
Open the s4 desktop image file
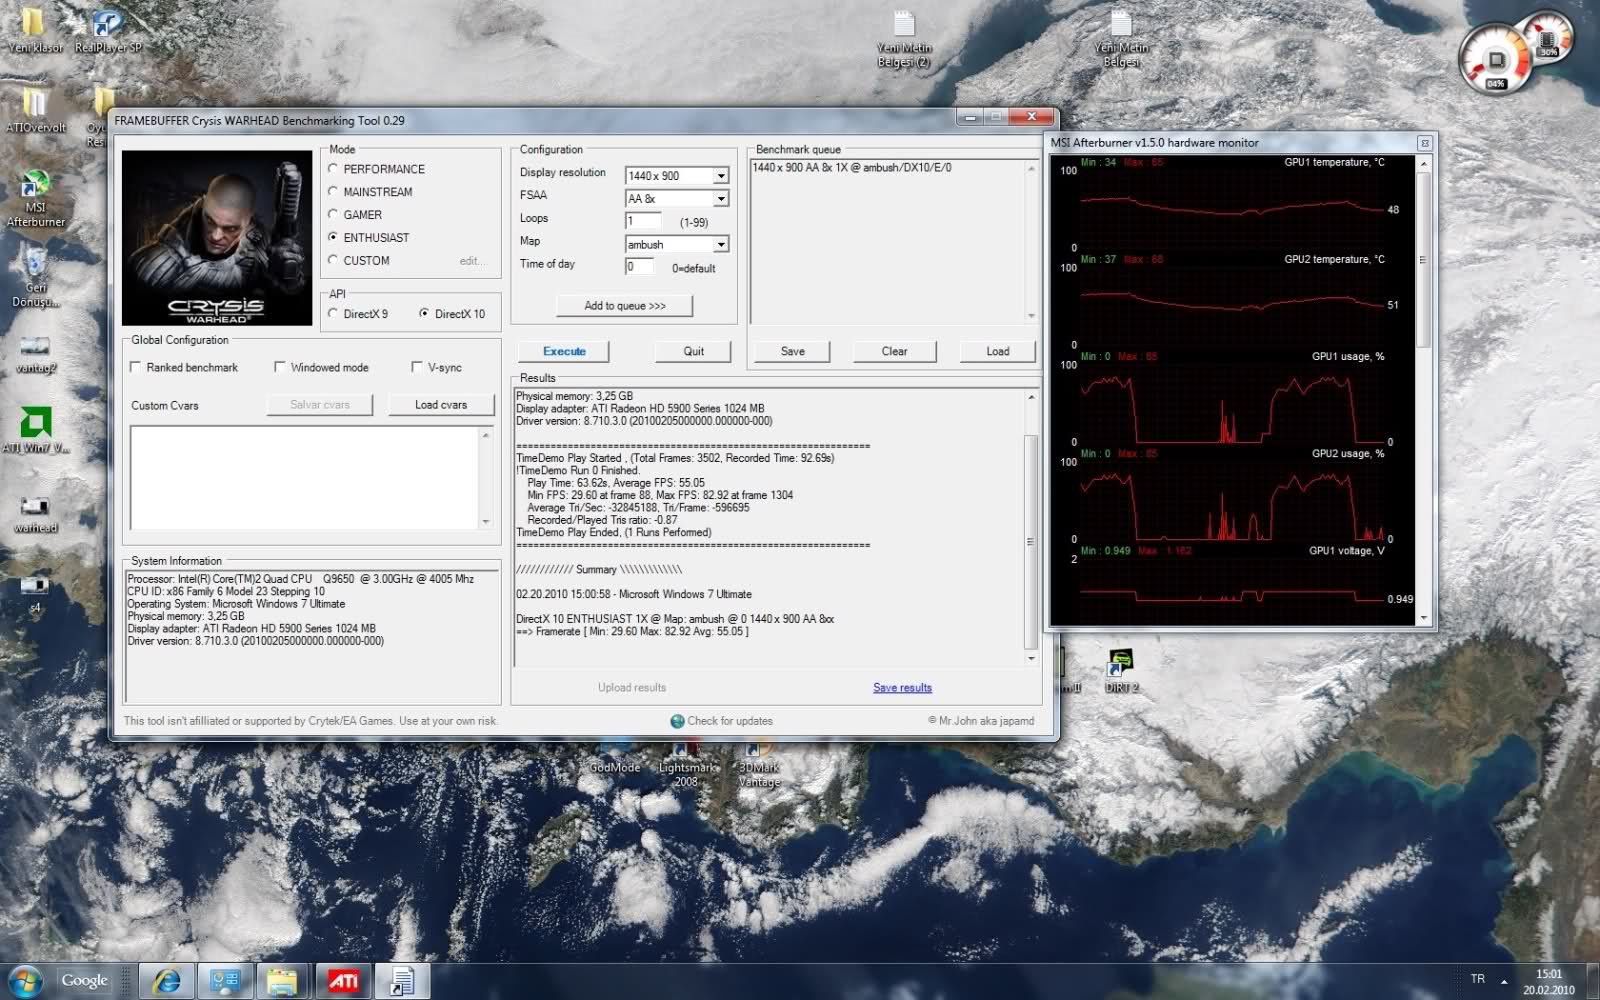[36, 590]
